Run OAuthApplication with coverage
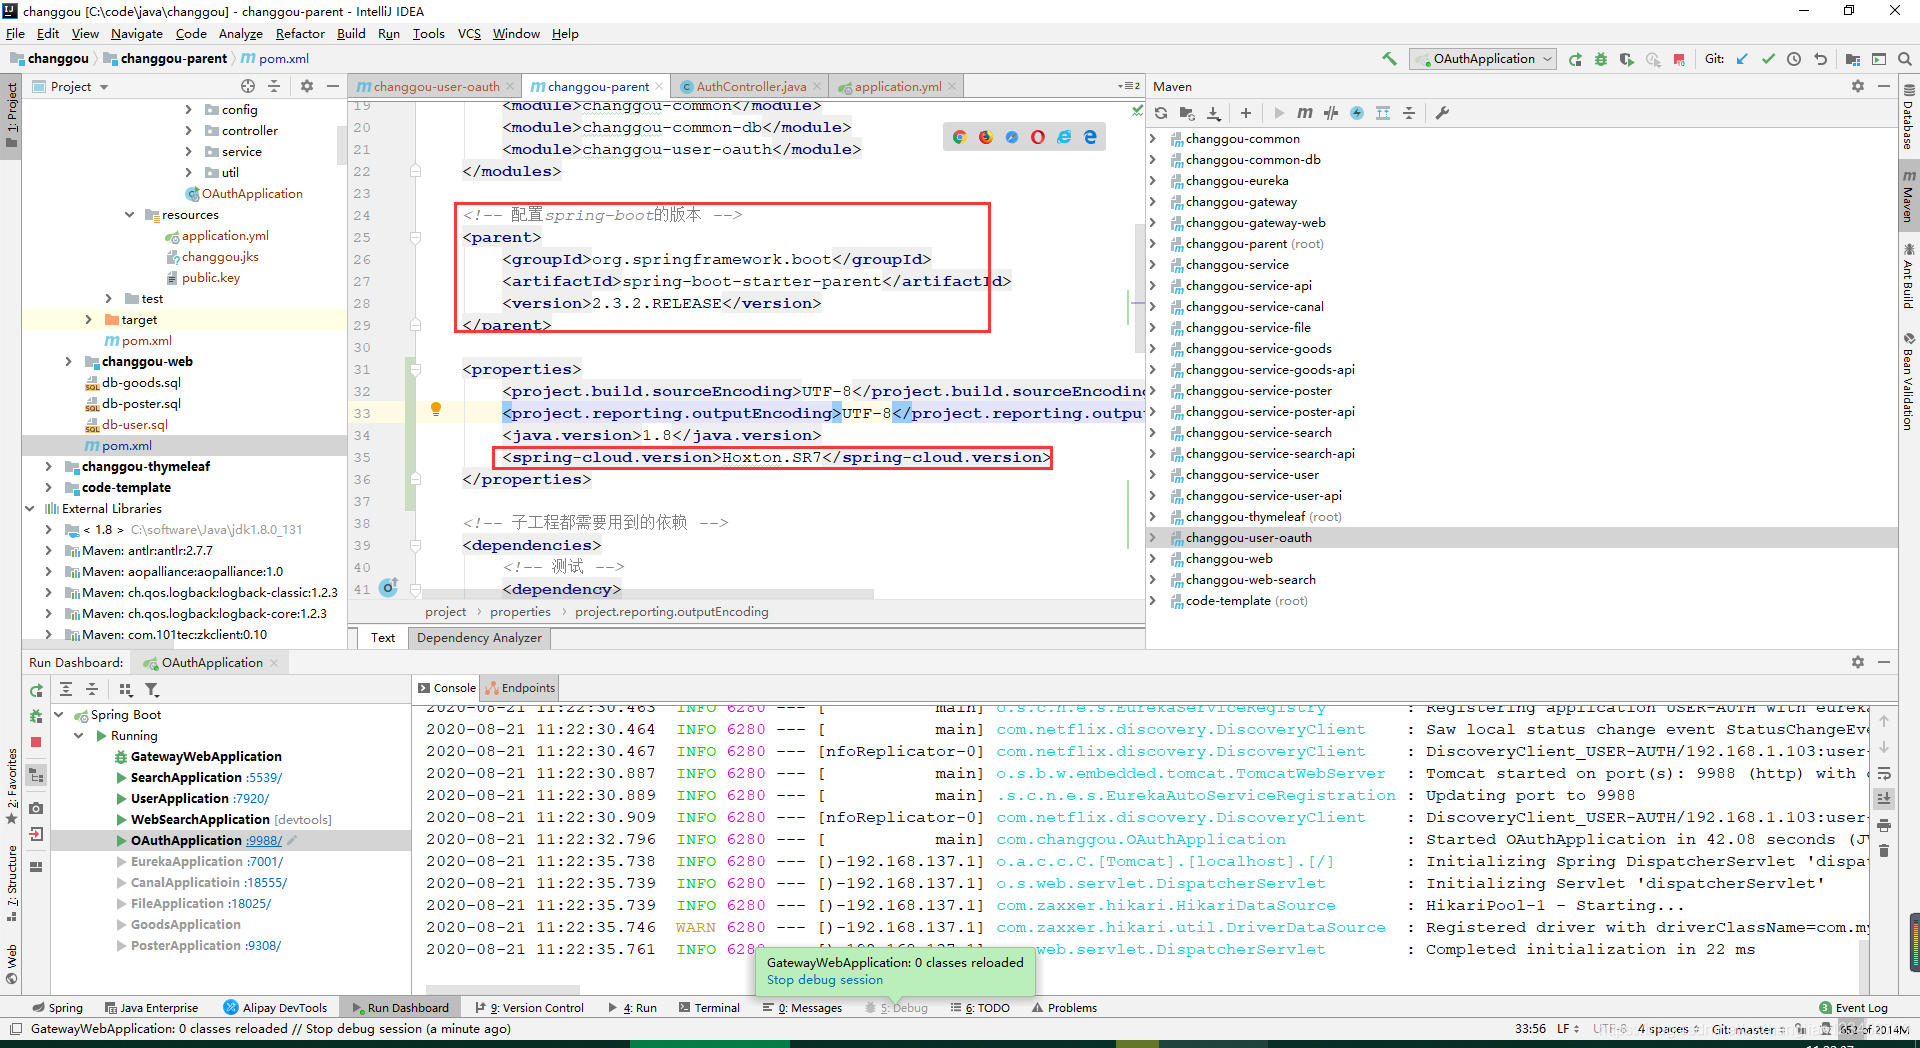Viewport: 1920px width, 1048px height. click(x=1627, y=59)
